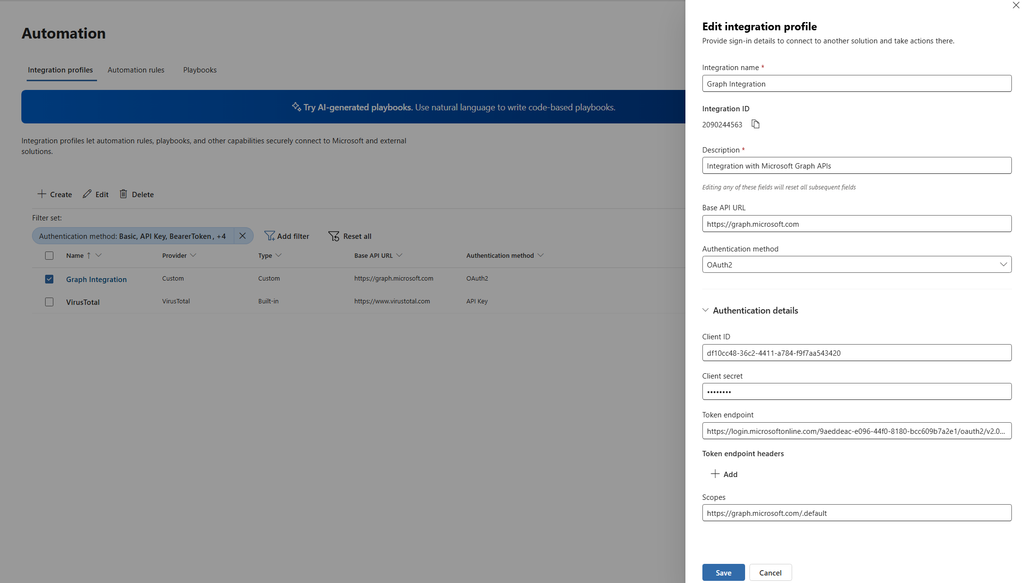Click the Custom type cell for Graph Integration
Viewport: 1024px width, 583px height.
tap(268, 278)
